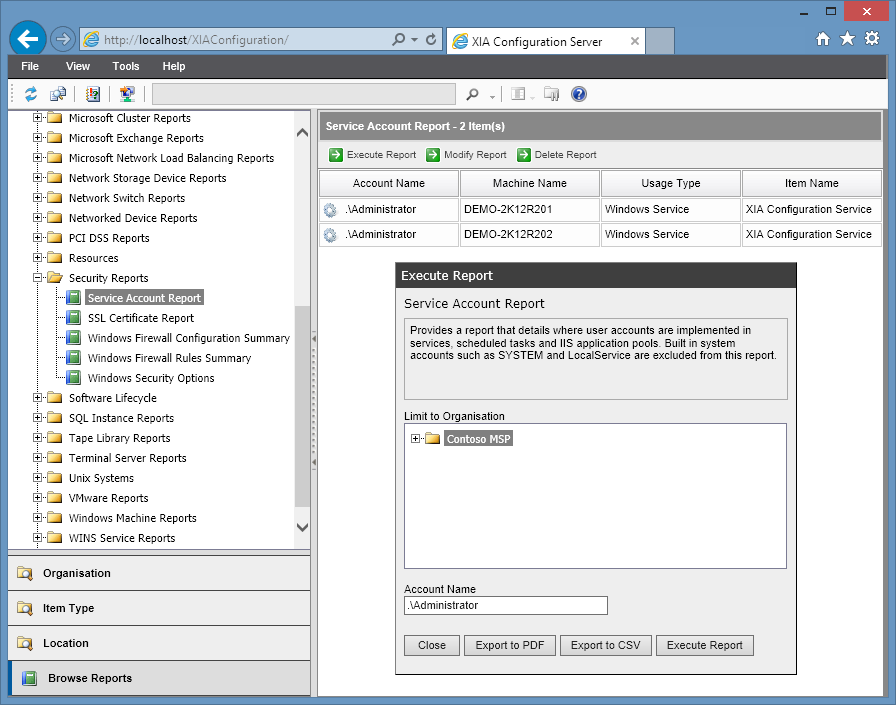Open the browser home icon
This screenshot has width=896, height=705.
pos(822,39)
